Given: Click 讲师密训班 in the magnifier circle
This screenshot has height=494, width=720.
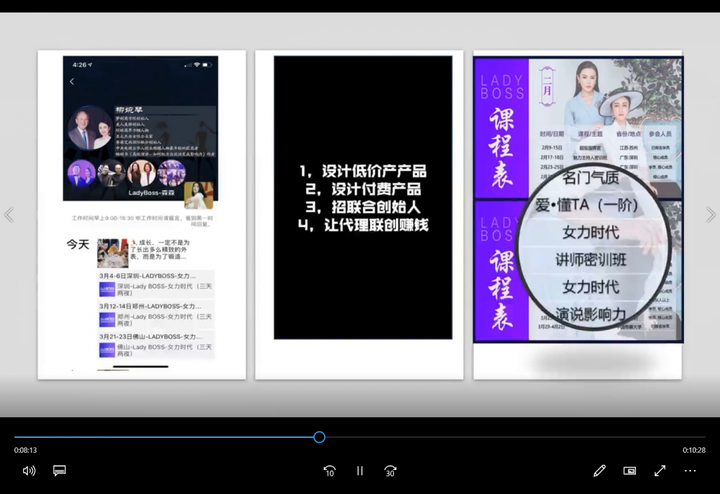Looking at the screenshot, I should coord(591,260).
